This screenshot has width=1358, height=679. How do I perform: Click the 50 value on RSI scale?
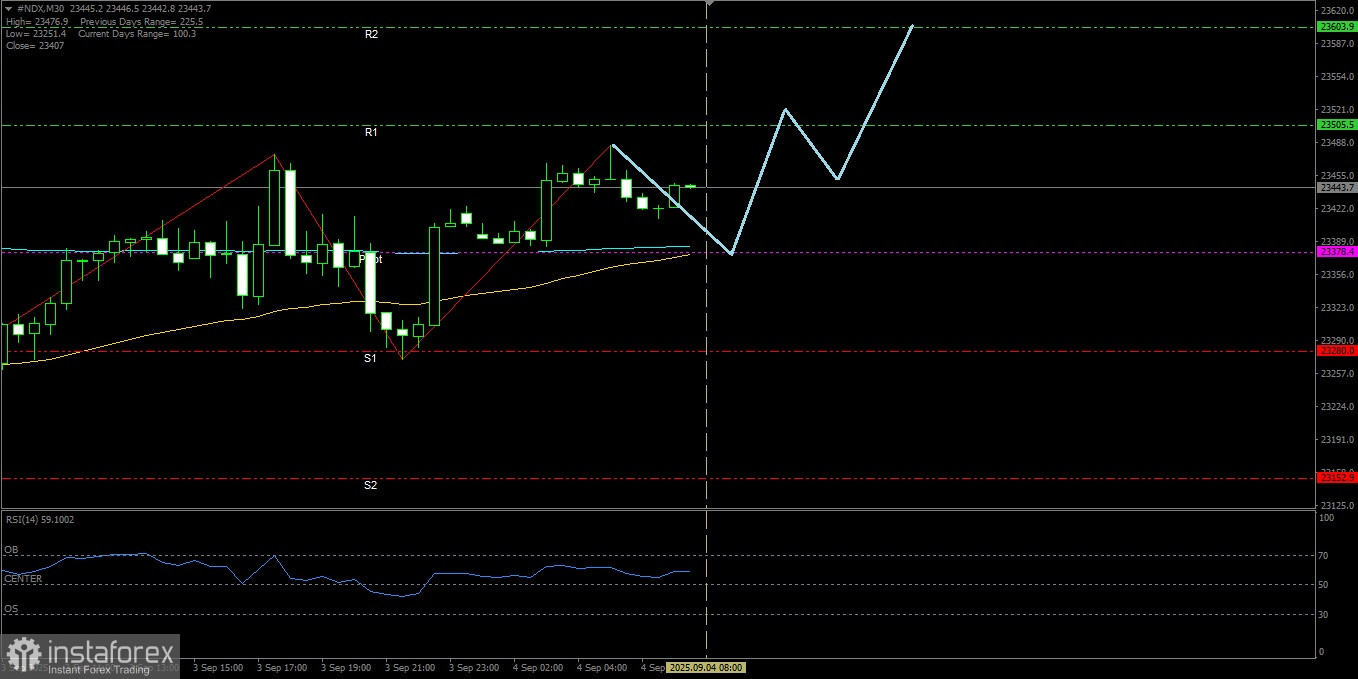(x=1325, y=584)
